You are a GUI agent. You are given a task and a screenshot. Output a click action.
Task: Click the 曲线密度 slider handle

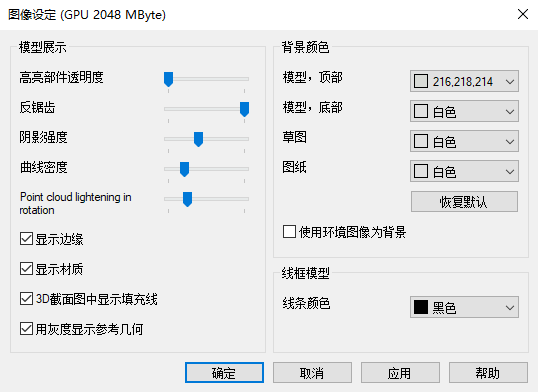click(x=184, y=169)
